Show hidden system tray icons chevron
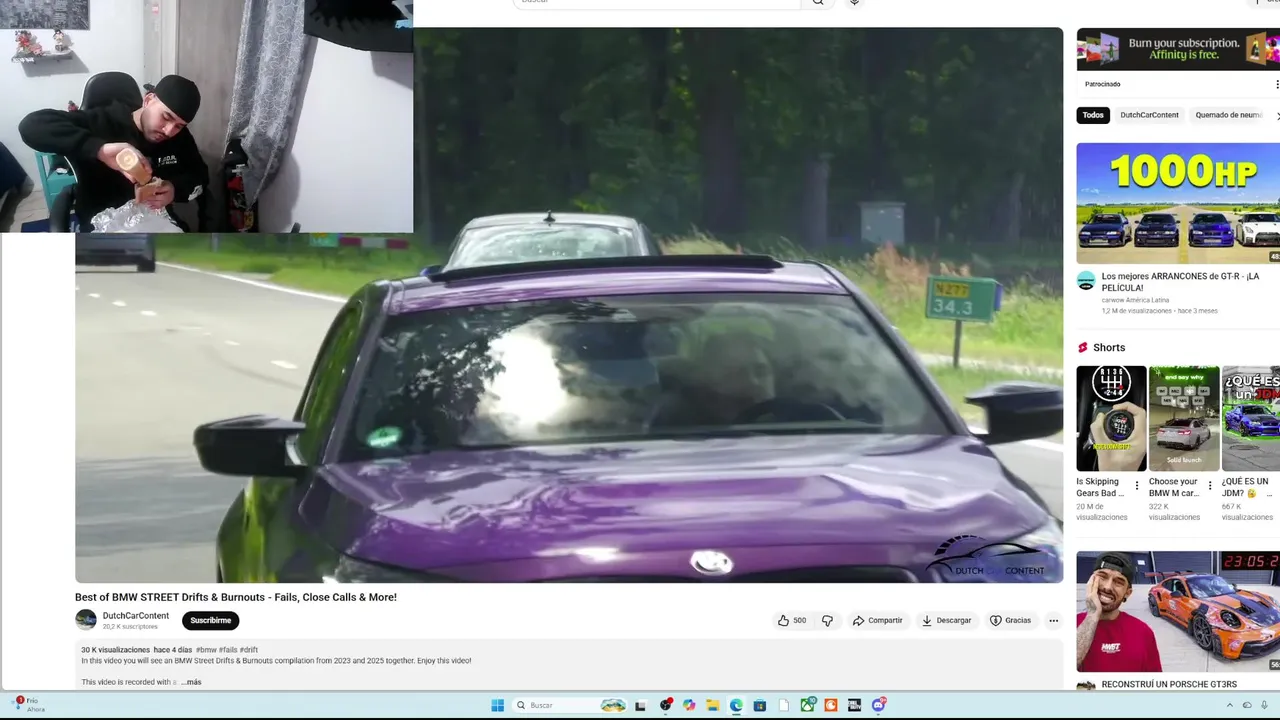 [x=1229, y=705]
